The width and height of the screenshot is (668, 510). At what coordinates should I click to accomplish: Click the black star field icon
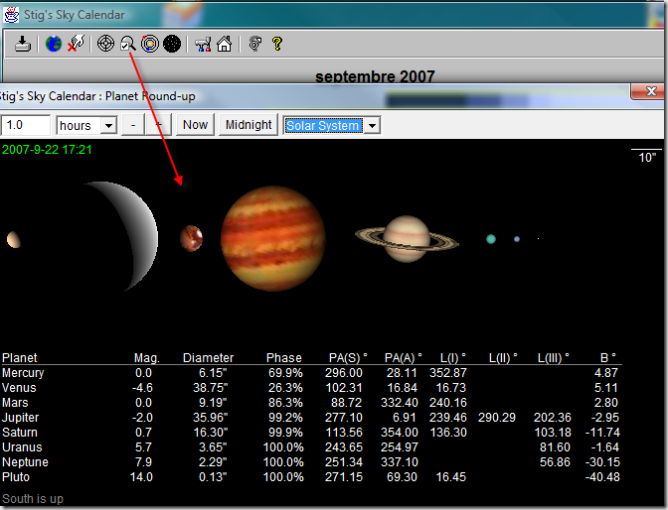(x=172, y=44)
